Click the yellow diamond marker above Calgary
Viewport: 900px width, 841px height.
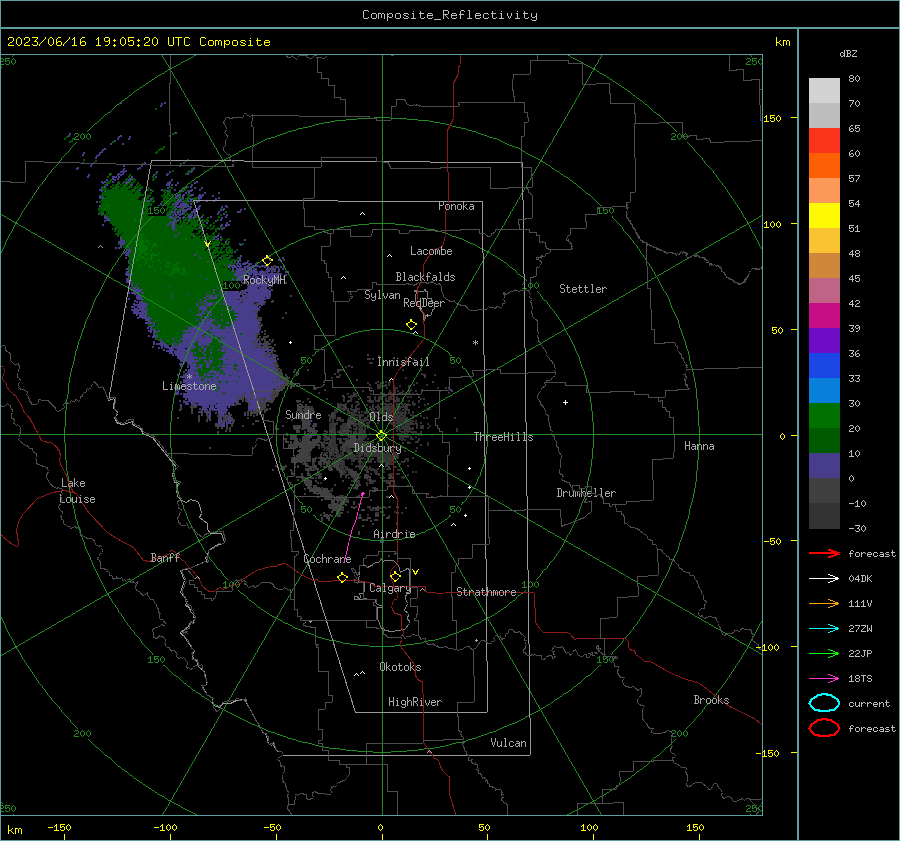(395, 576)
